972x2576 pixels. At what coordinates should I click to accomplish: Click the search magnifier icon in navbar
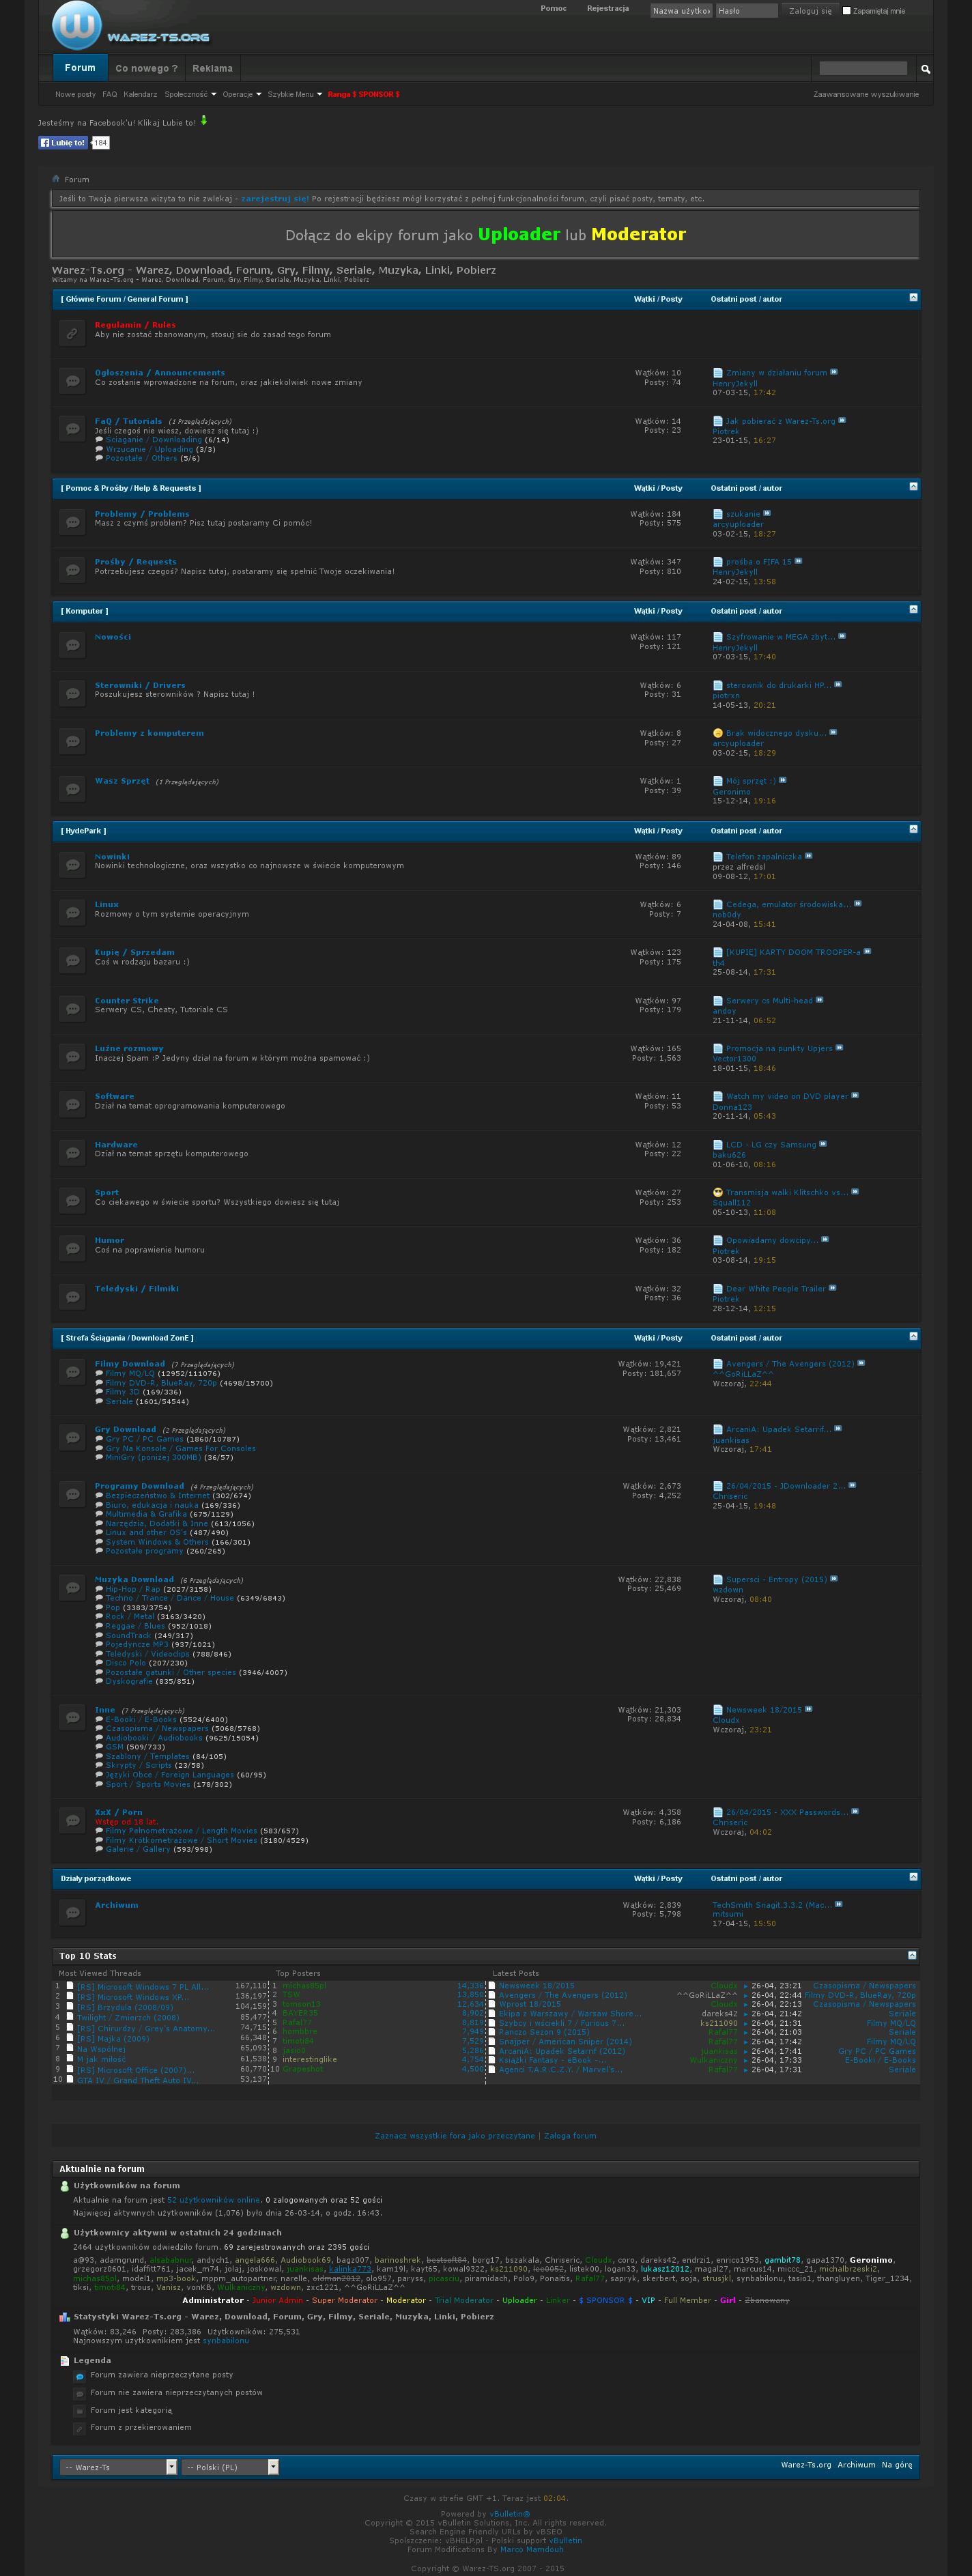(x=925, y=69)
